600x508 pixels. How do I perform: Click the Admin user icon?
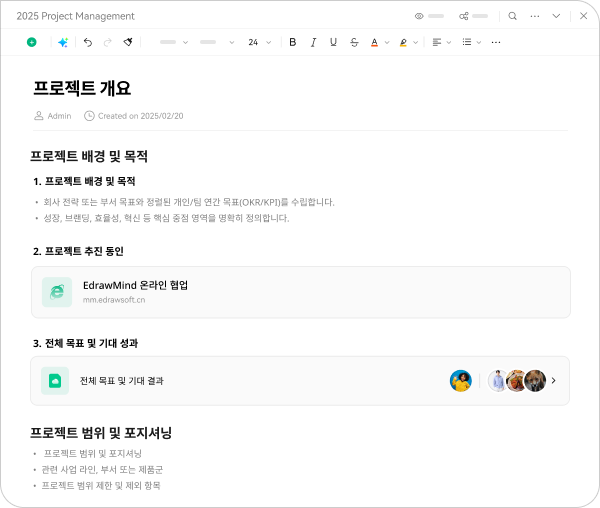click(x=39, y=116)
